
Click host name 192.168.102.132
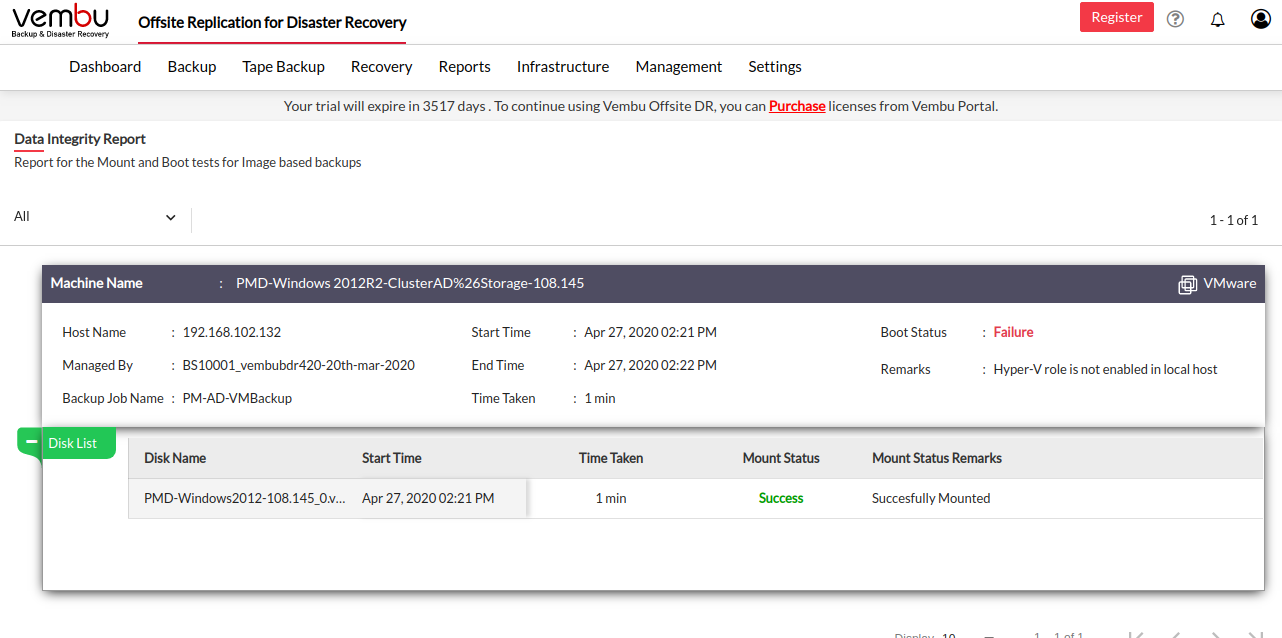pyautogui.click(x=232, y=332)
